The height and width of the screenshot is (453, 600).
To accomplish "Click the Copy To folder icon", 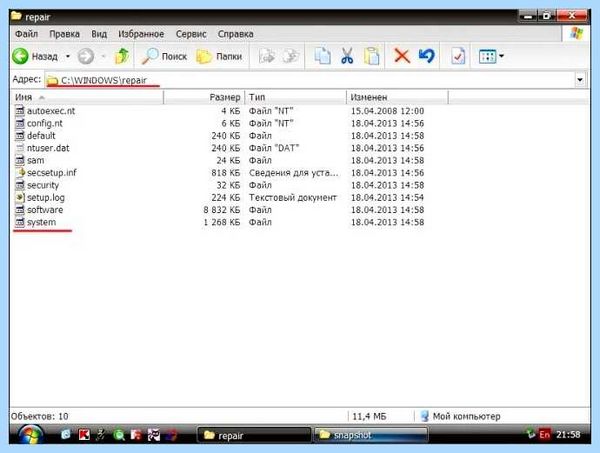I will coord(290,56).
